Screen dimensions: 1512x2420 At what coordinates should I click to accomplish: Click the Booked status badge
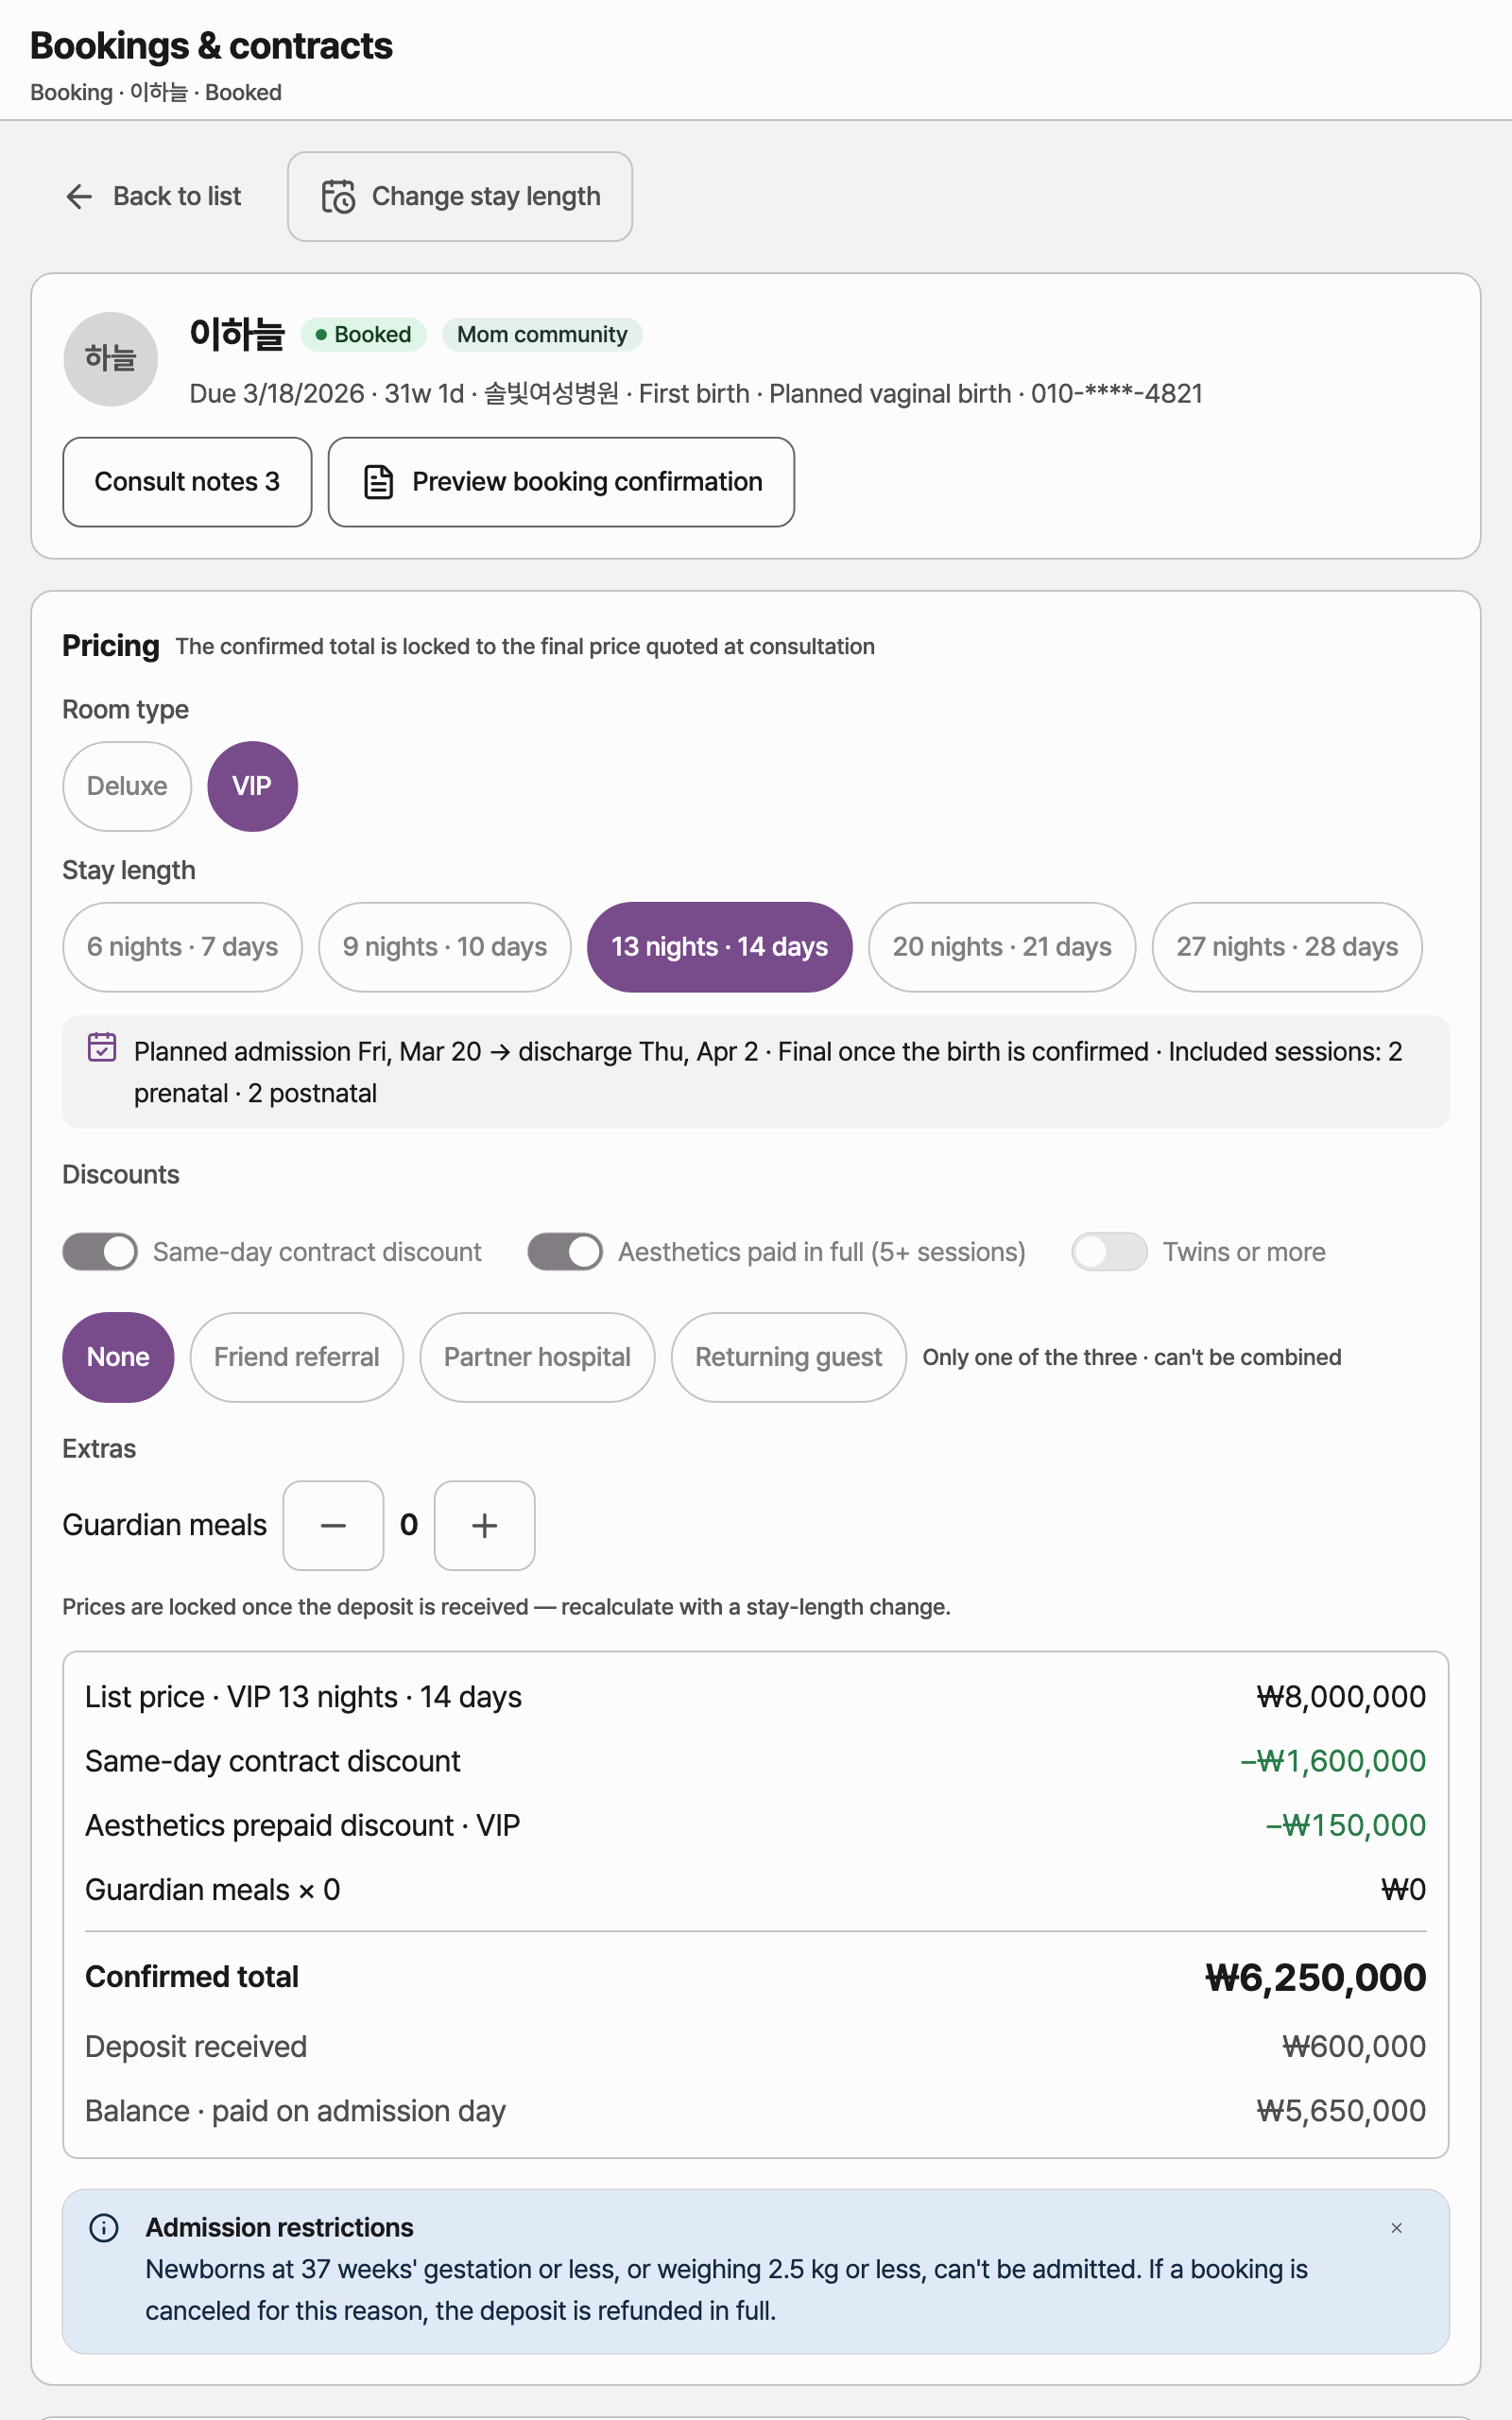pyautogui.click(x=364, y=334)
